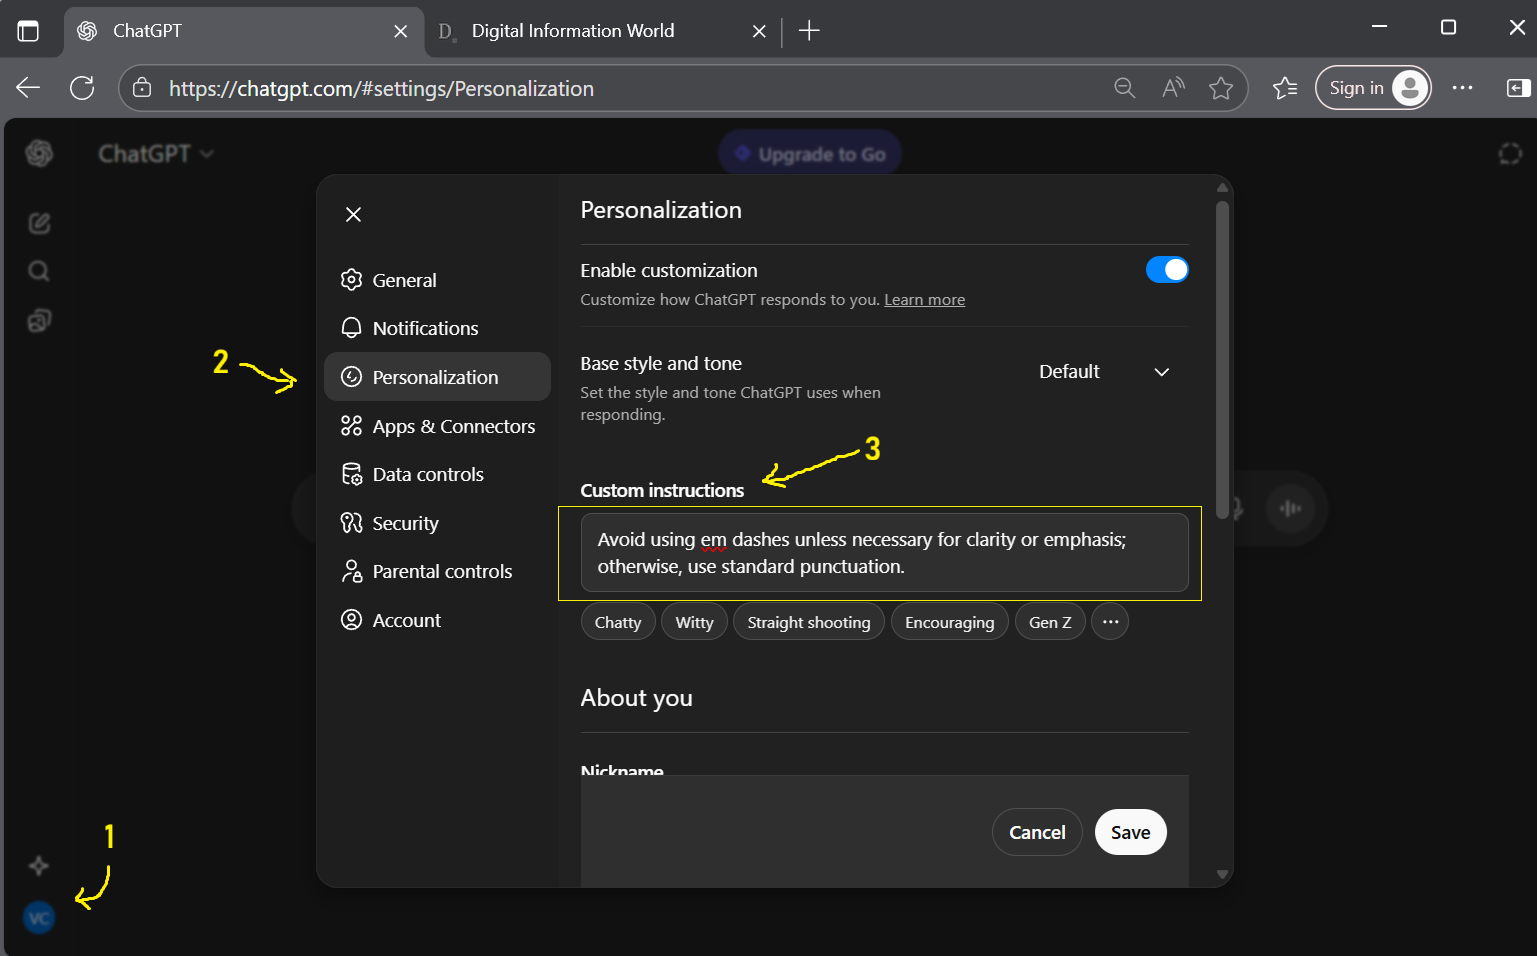The height and width of the screenshot is (956, 1537).
Task: Click the browser refresh icon
Action: tap(82, 88)
